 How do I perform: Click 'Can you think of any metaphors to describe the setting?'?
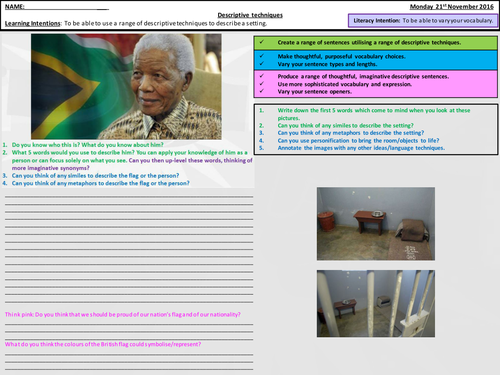point(351,133)
